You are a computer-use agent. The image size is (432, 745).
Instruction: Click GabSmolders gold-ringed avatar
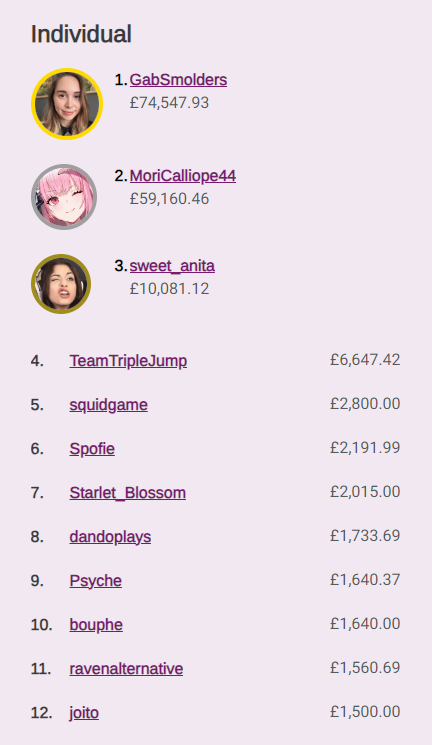pos(67,104)
